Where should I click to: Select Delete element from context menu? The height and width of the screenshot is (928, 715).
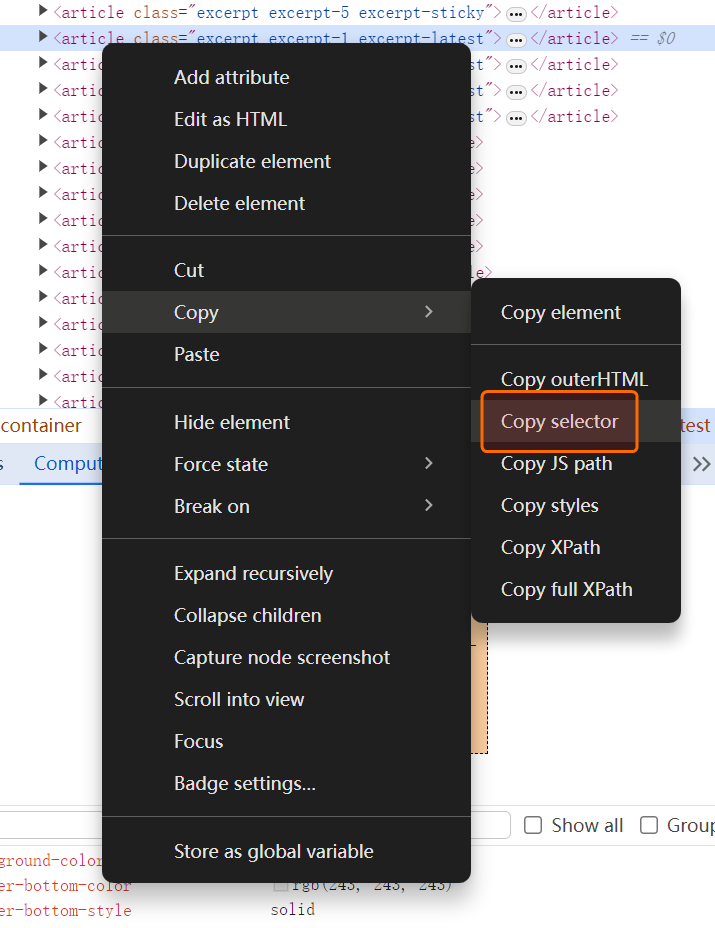[239, 203]
